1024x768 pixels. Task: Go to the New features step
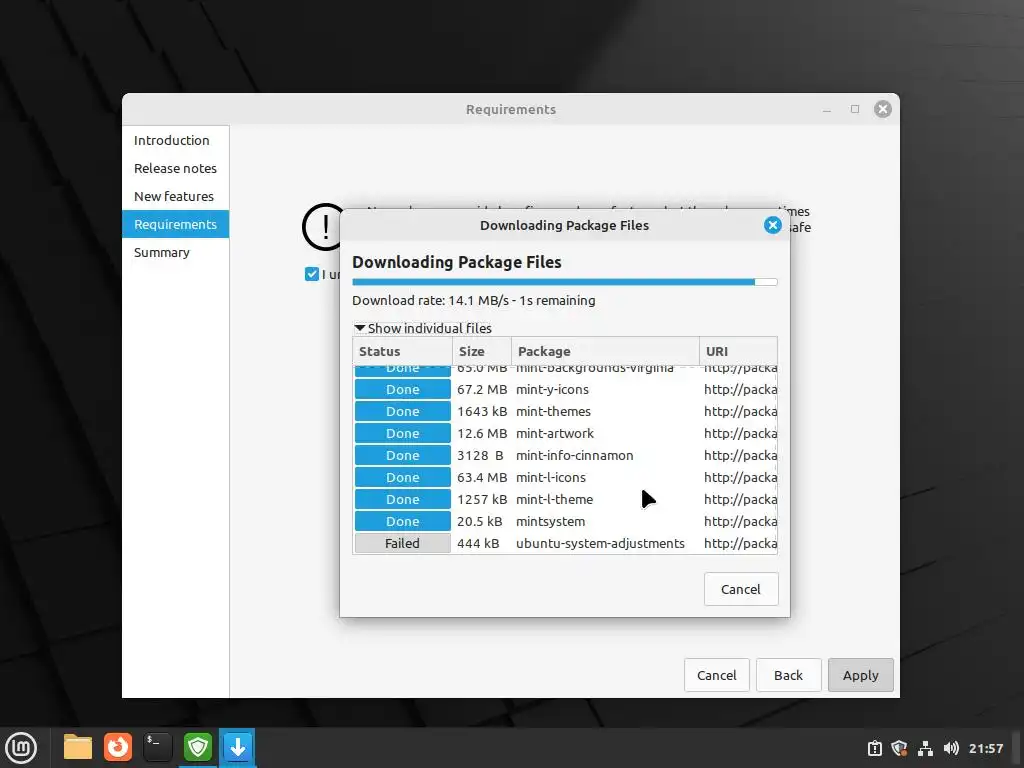[176, 197]
